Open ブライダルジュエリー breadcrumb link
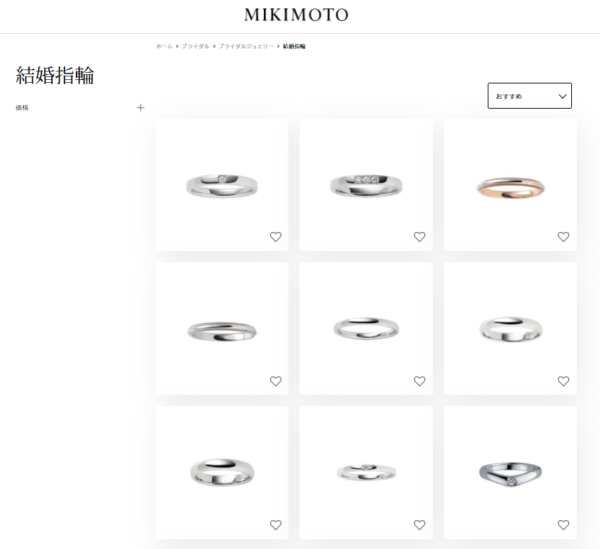Image resolution: width=600 pixels, height=549 pixels. (246, 46)
